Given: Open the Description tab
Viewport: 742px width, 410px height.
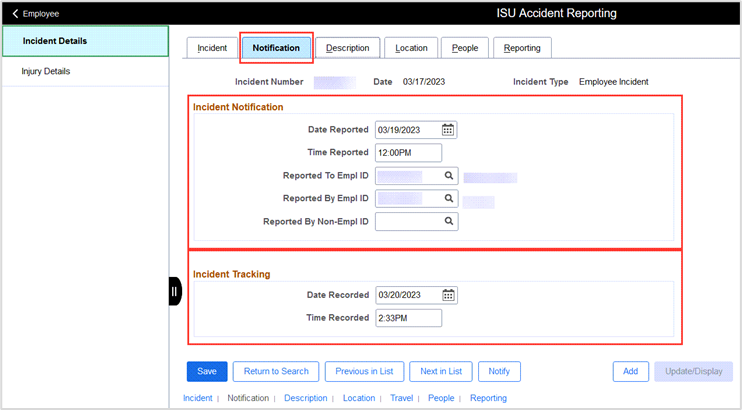Looking at the screenshot, I should (x=348, y=48).
